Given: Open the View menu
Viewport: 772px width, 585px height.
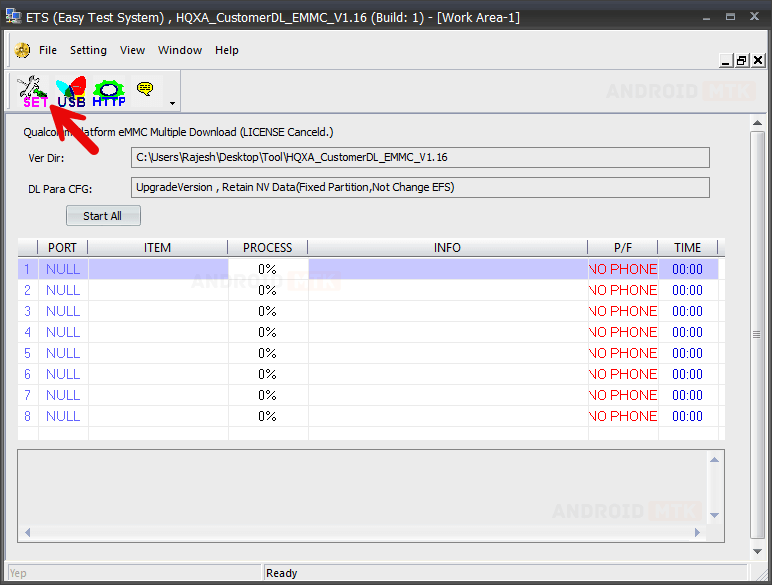Looking at the screenshot, I should tap(132, 50).
